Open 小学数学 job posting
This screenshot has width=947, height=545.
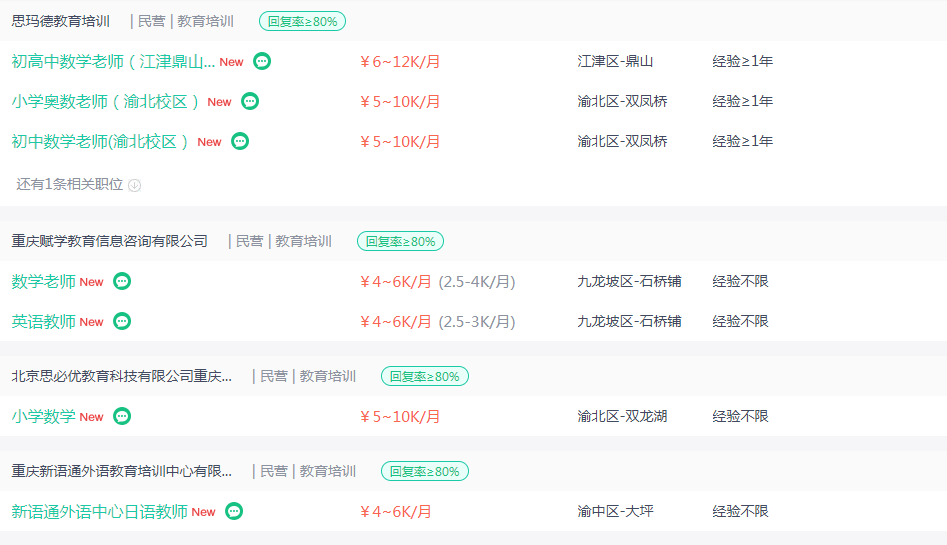point(43,416)
